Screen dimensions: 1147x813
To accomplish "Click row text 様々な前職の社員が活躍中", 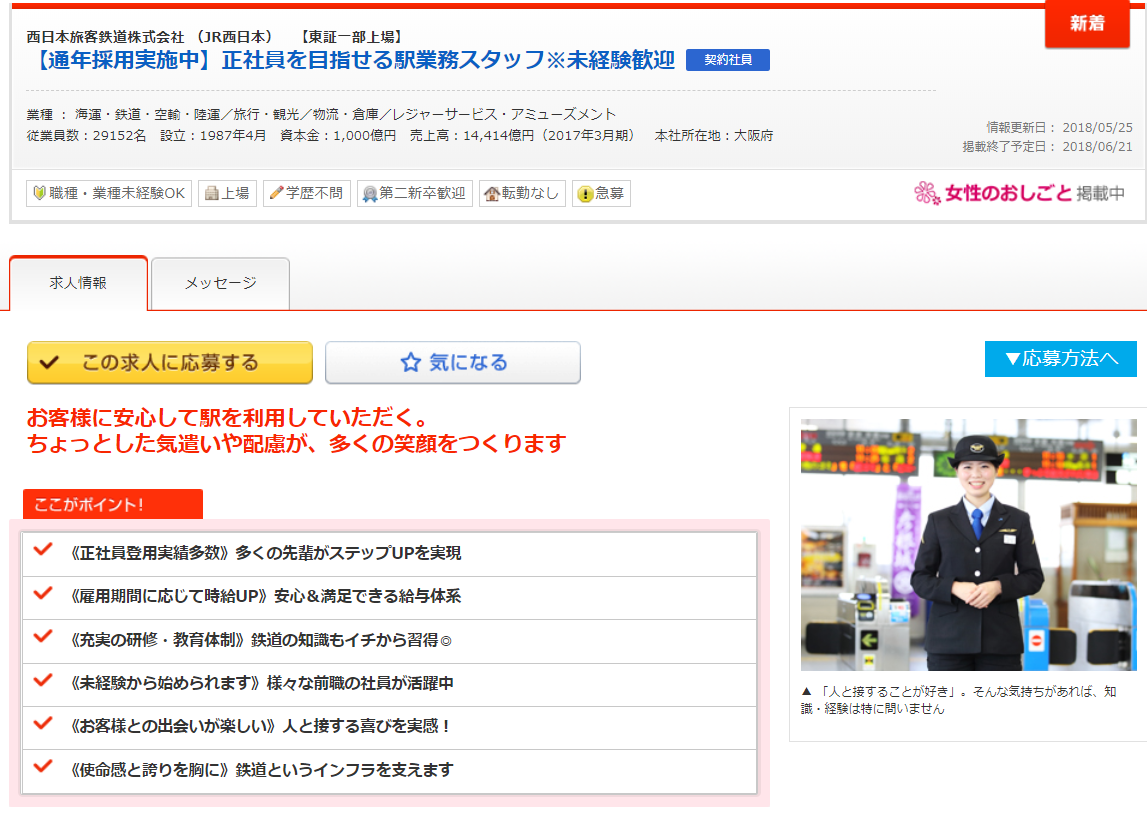I will click(x=360, y=683).
